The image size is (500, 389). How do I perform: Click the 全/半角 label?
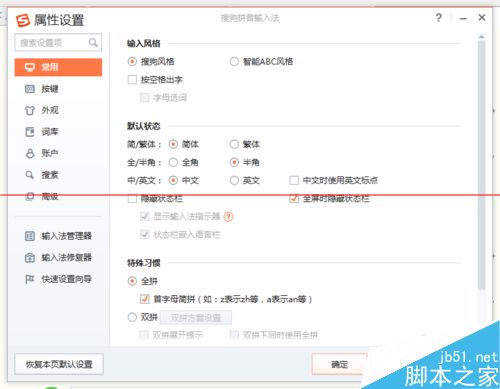(144, 162)
